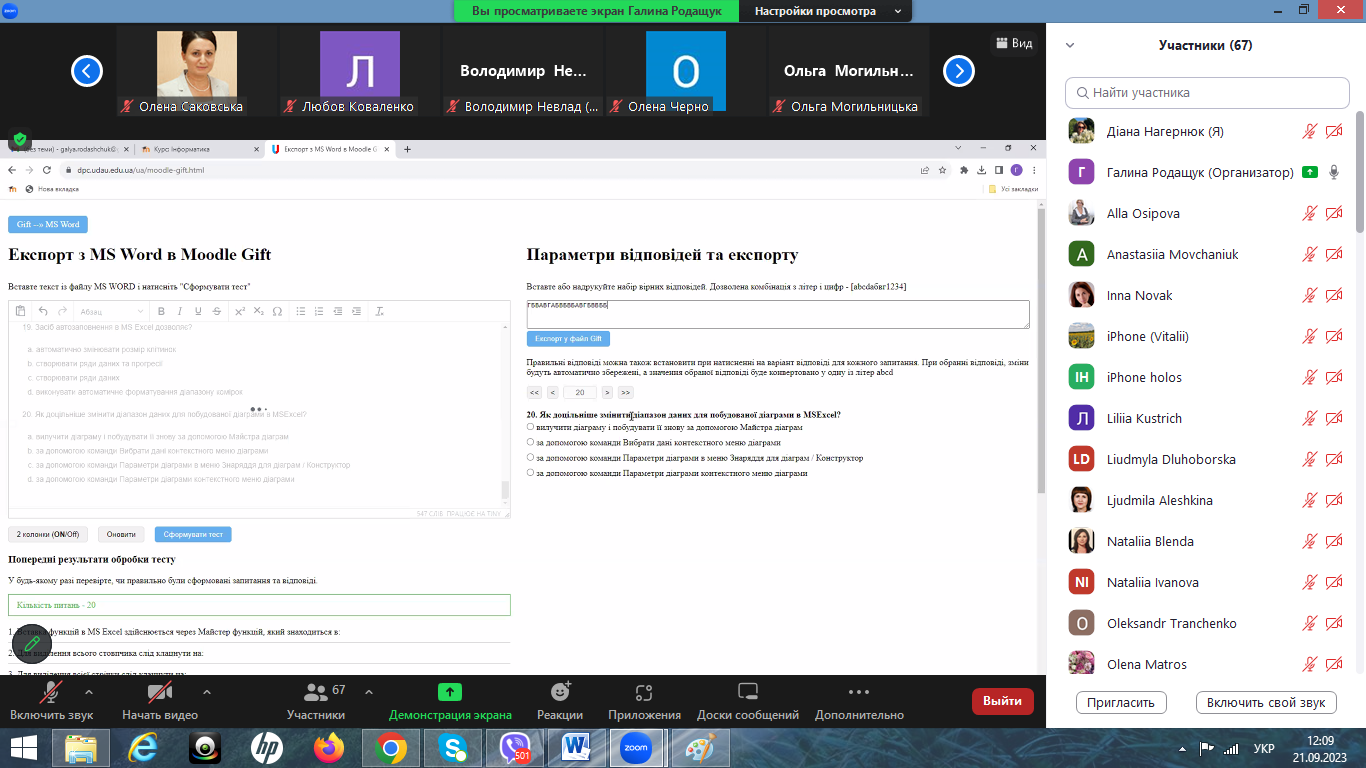Click "Експорт у файл Gift" button

pyautogui.click(x=568, y=339)
